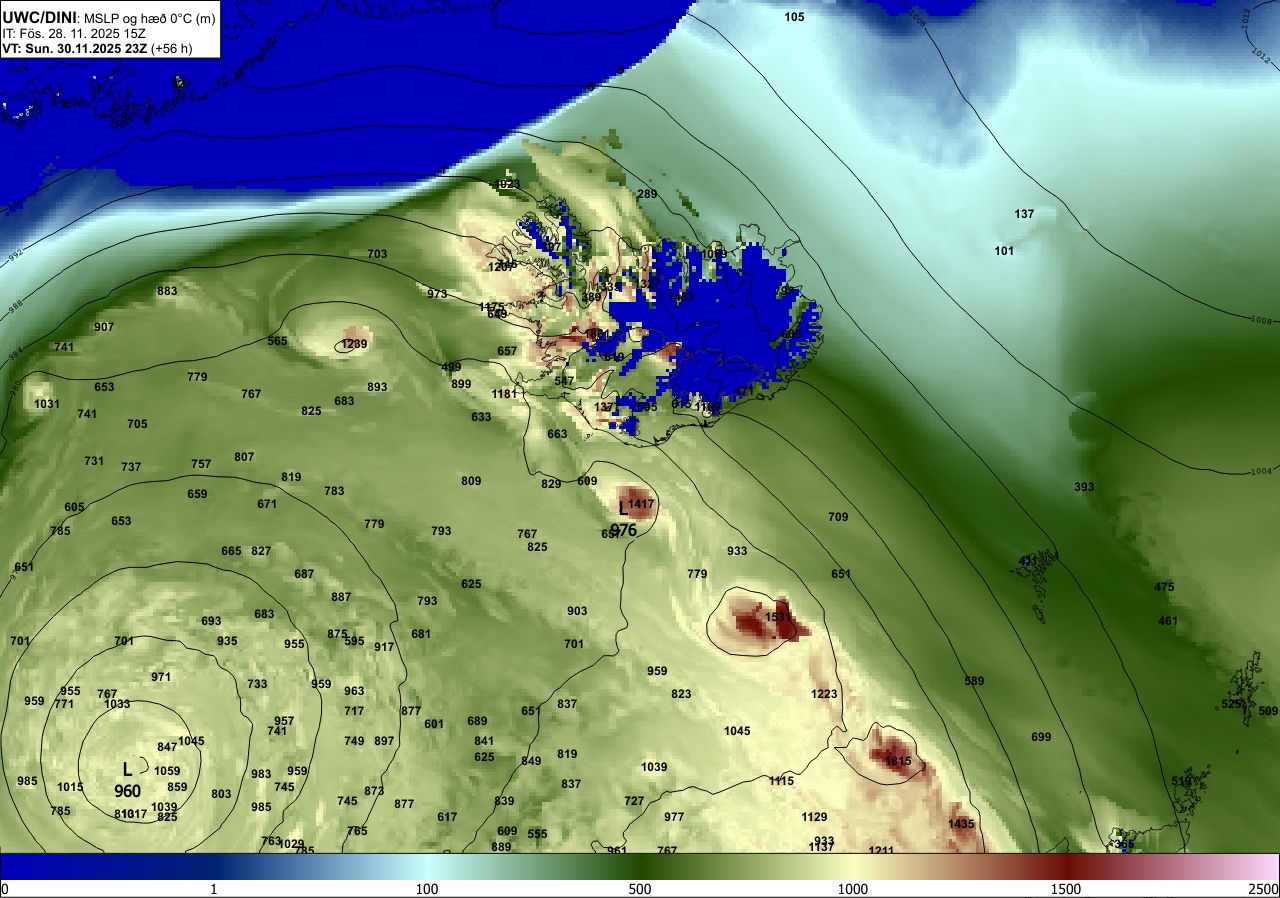
Task: Click the height value 101
Action: tap(1005, 251)
